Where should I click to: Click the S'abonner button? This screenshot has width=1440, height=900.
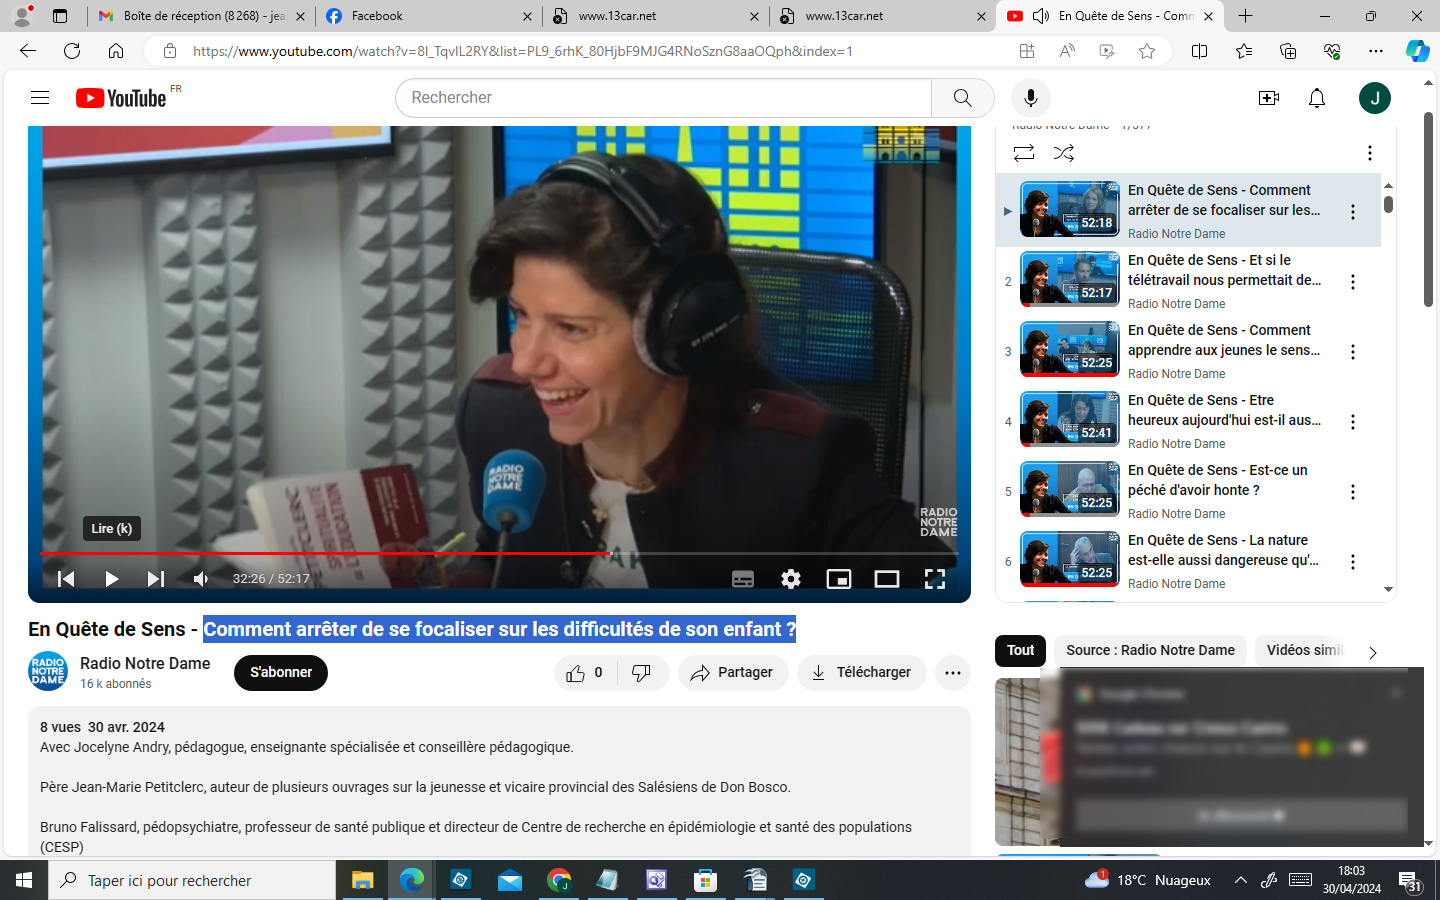click(281, 673)
